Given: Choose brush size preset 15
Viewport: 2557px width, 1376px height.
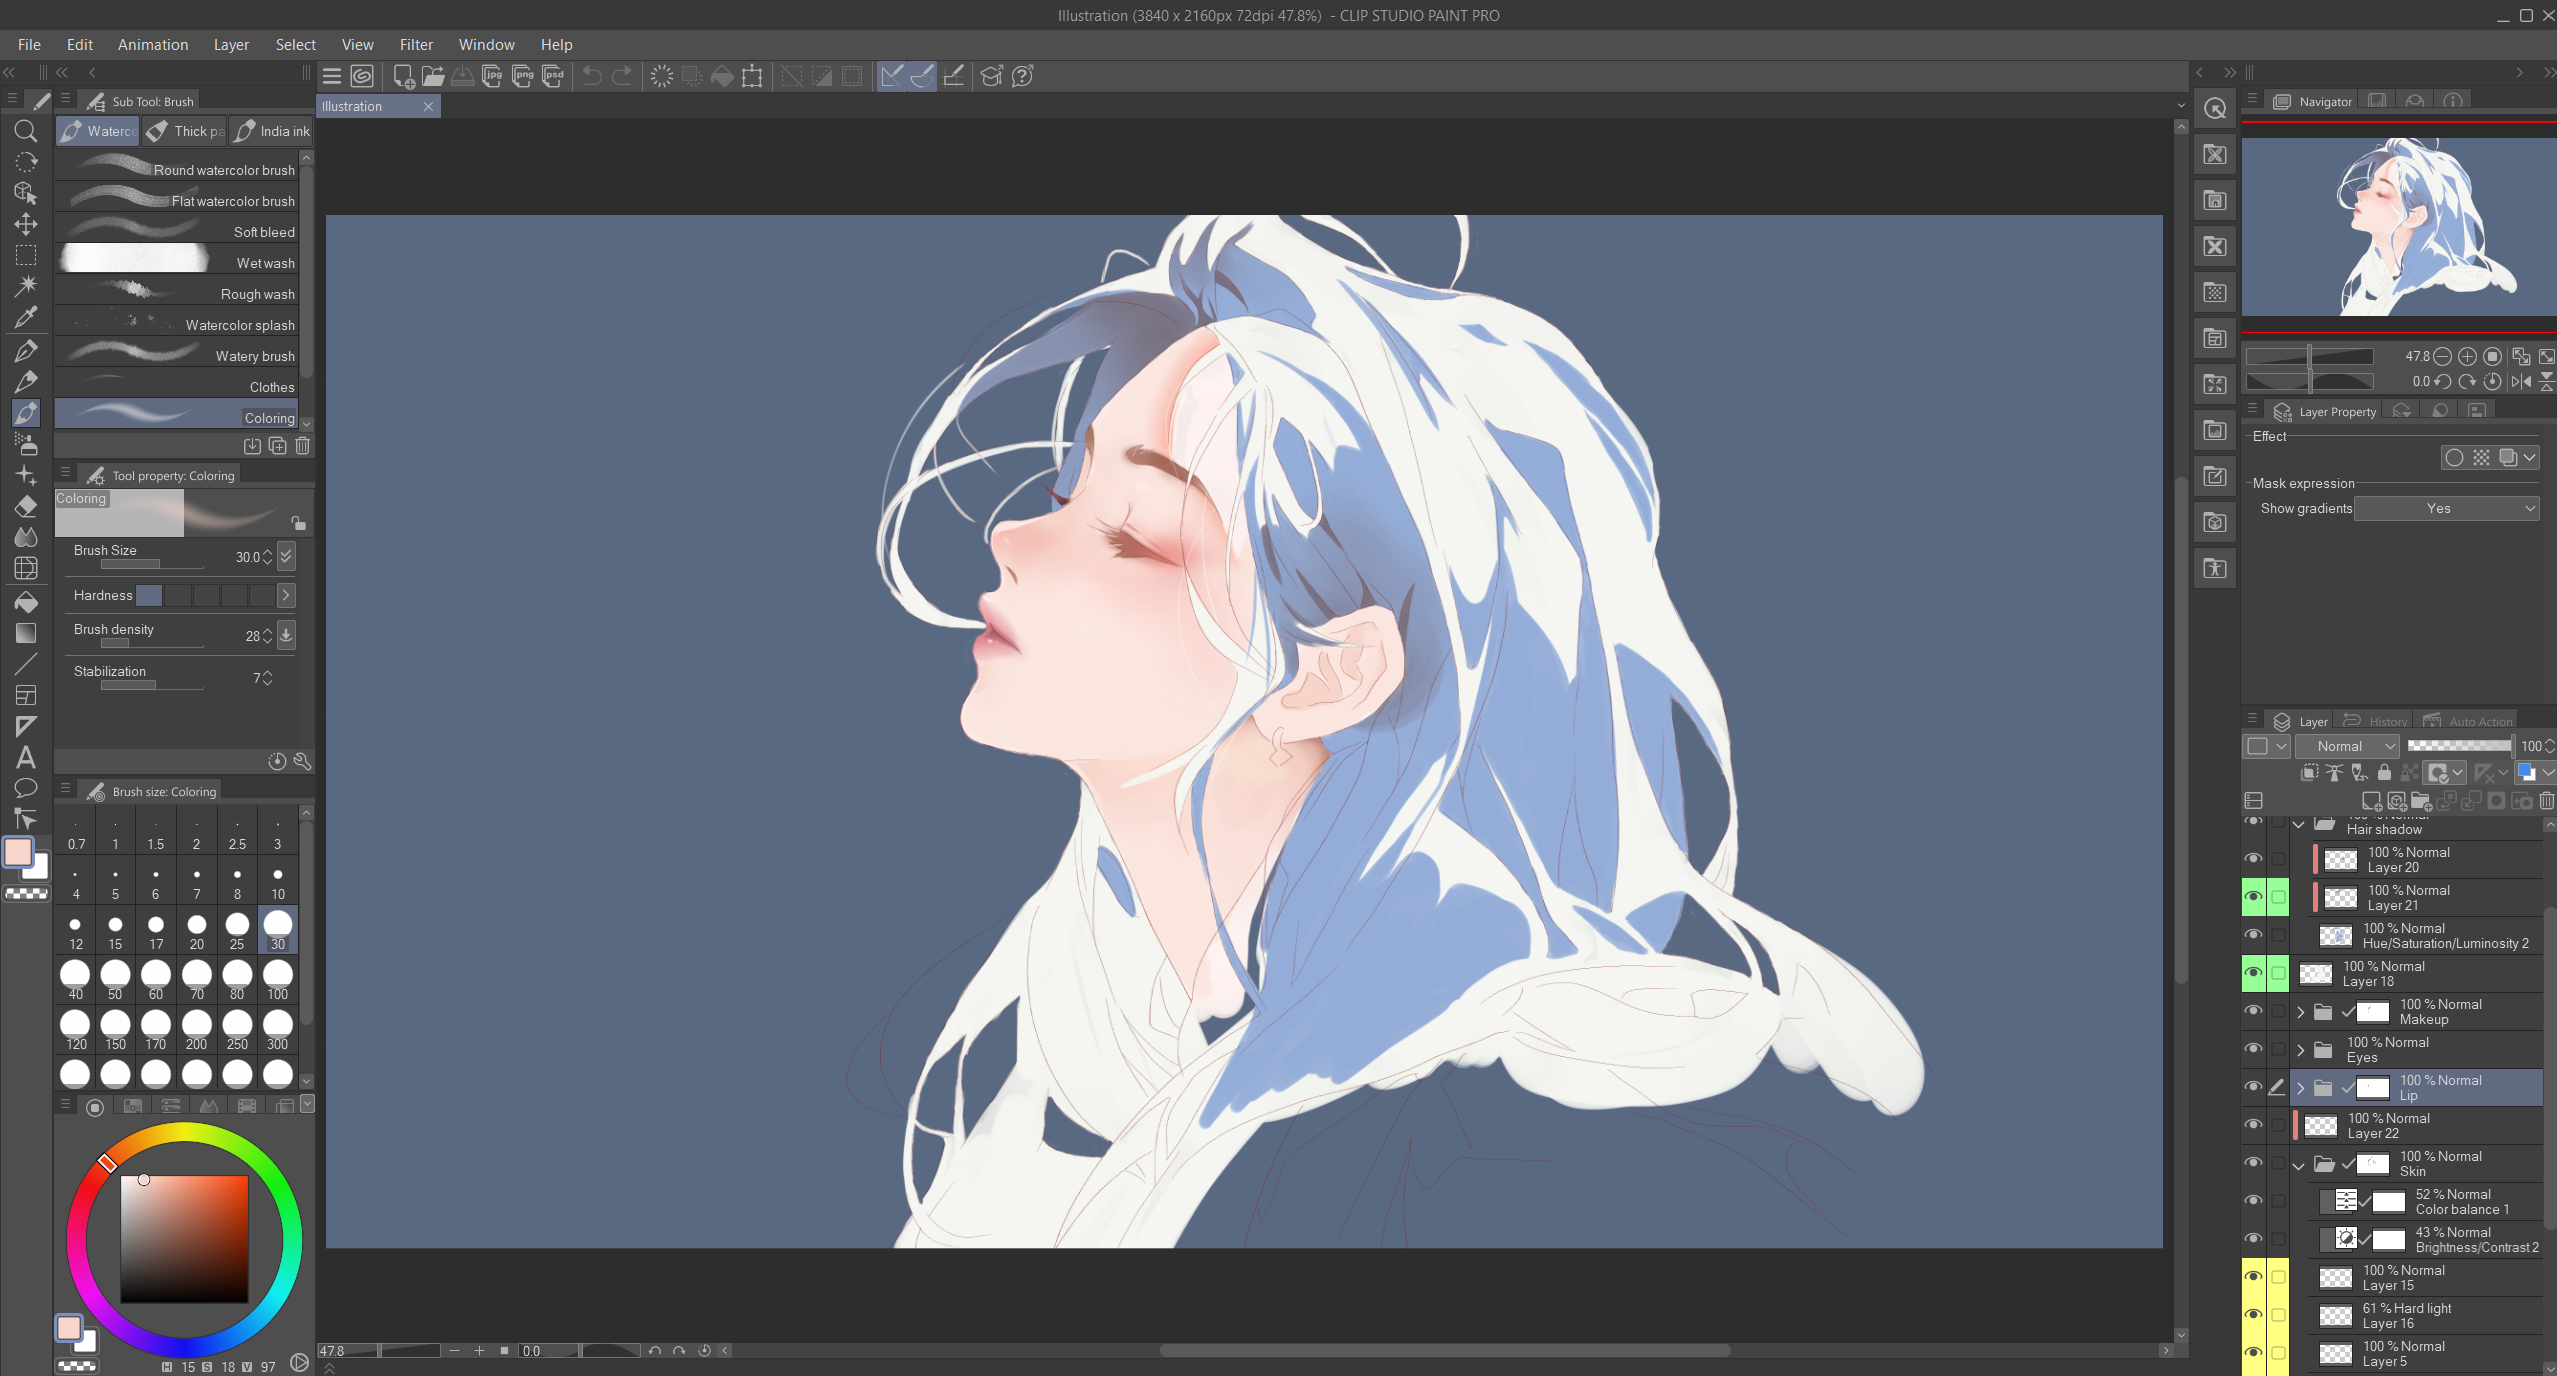Looking at the screenshot, I should (115, 930).
